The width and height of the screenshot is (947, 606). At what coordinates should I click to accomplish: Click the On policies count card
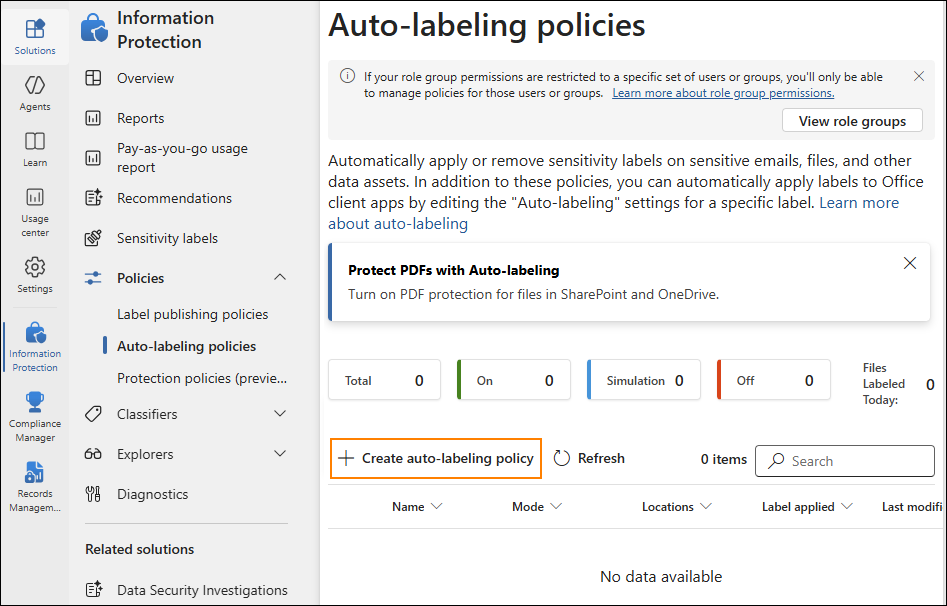(x=514, y=380)
